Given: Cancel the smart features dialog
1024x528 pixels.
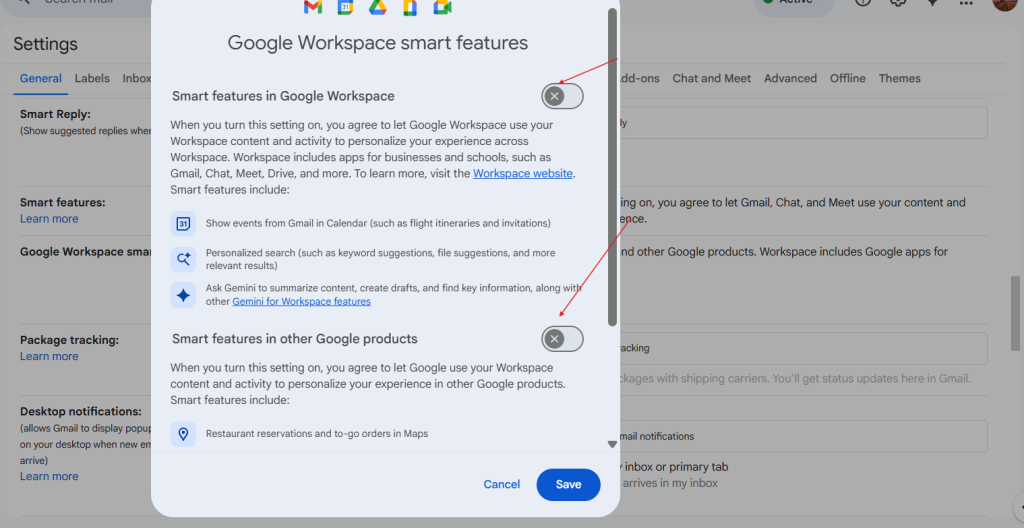Looking at the screenshot, I should pyautogui.click(x=501, y=485).
